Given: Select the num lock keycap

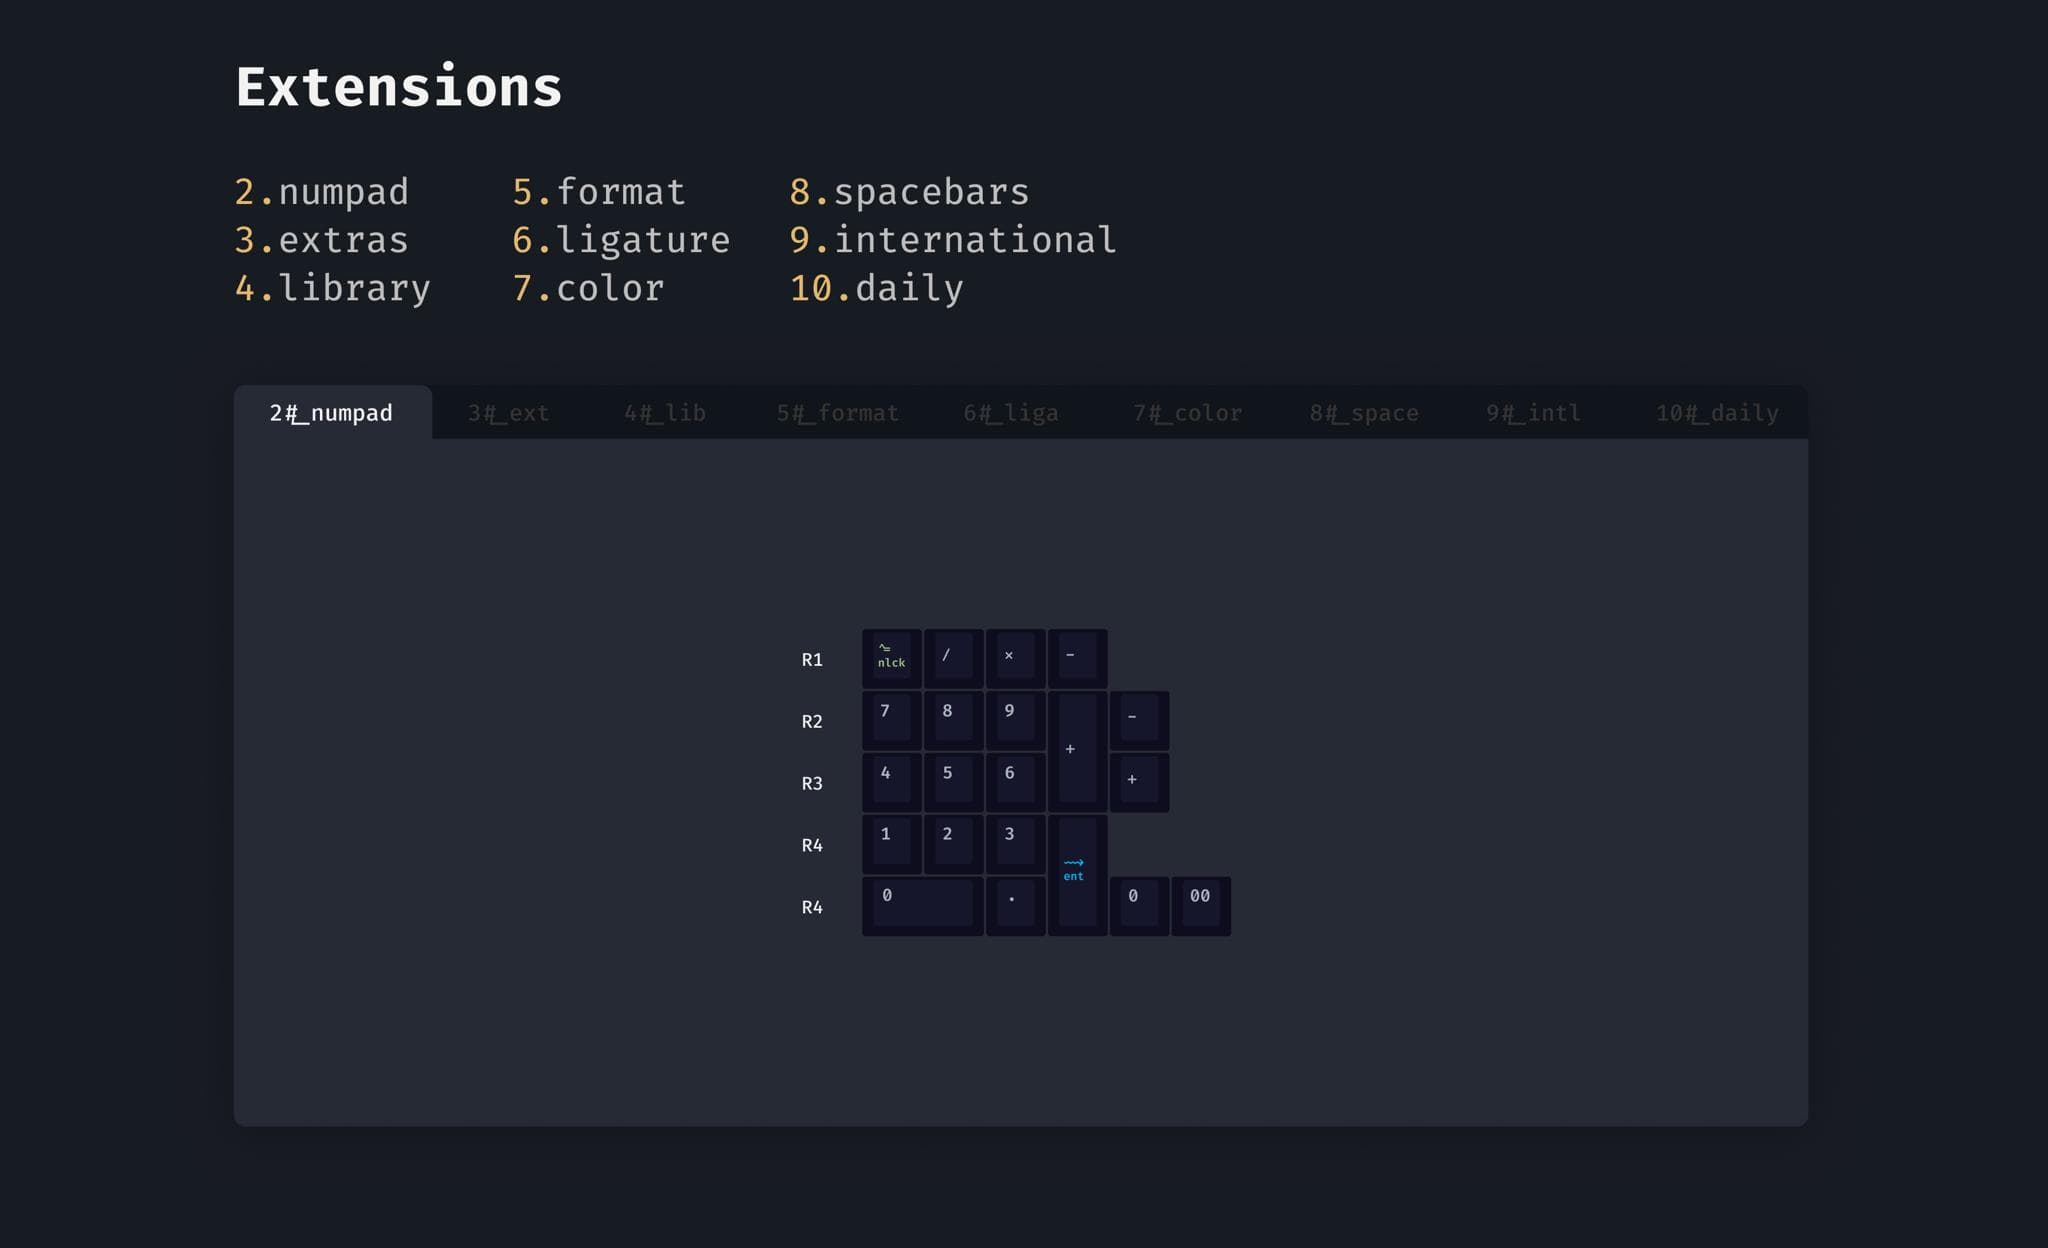Looking at the screenshot, I should pyautogui.click(x=890, y=657).
